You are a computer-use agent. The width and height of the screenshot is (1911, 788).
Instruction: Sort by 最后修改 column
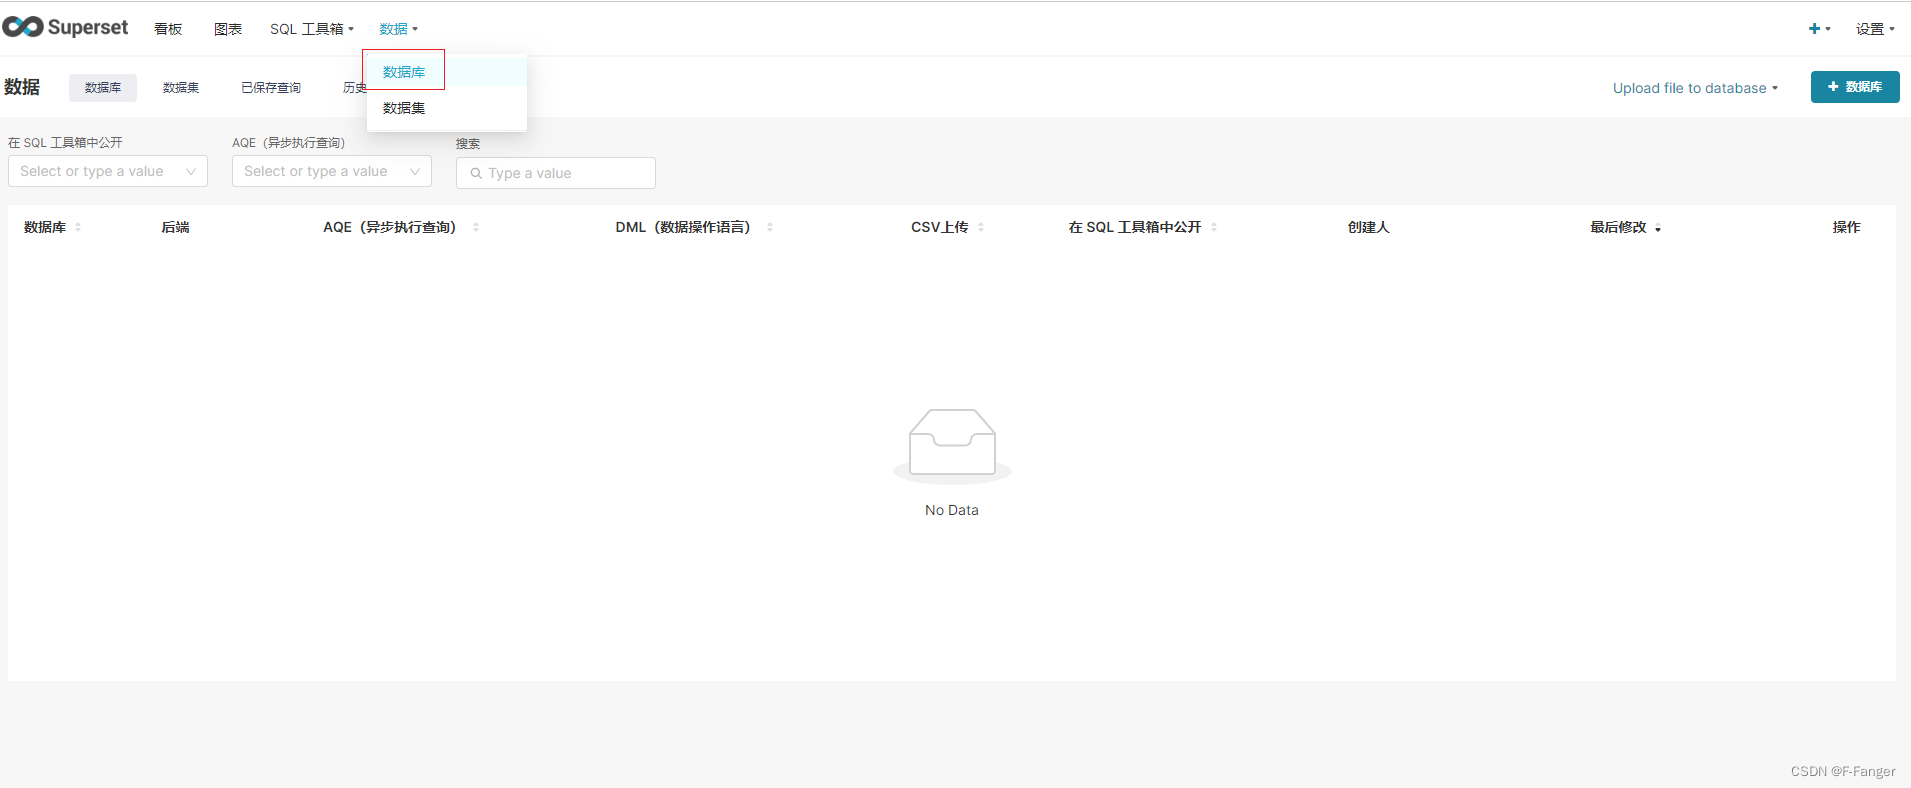pyautogui.click(x=1626, y=227)
